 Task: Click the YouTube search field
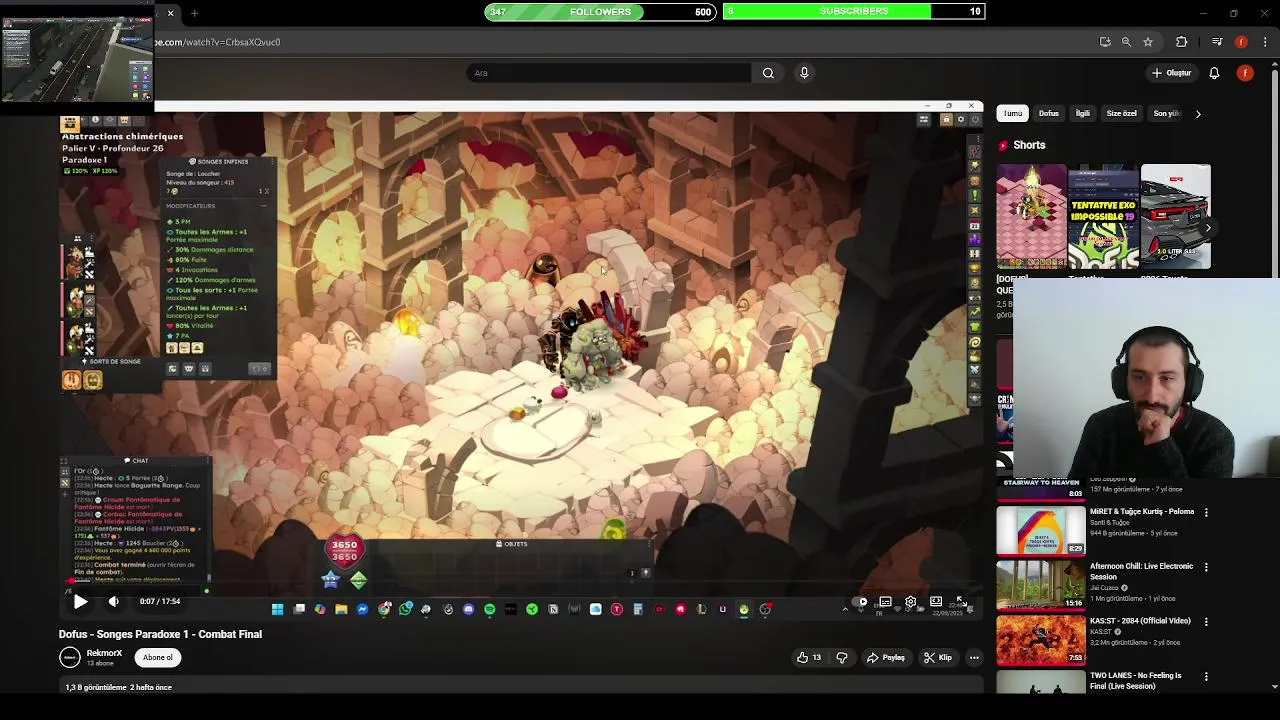pyautogui.click(x=609, y=73)
